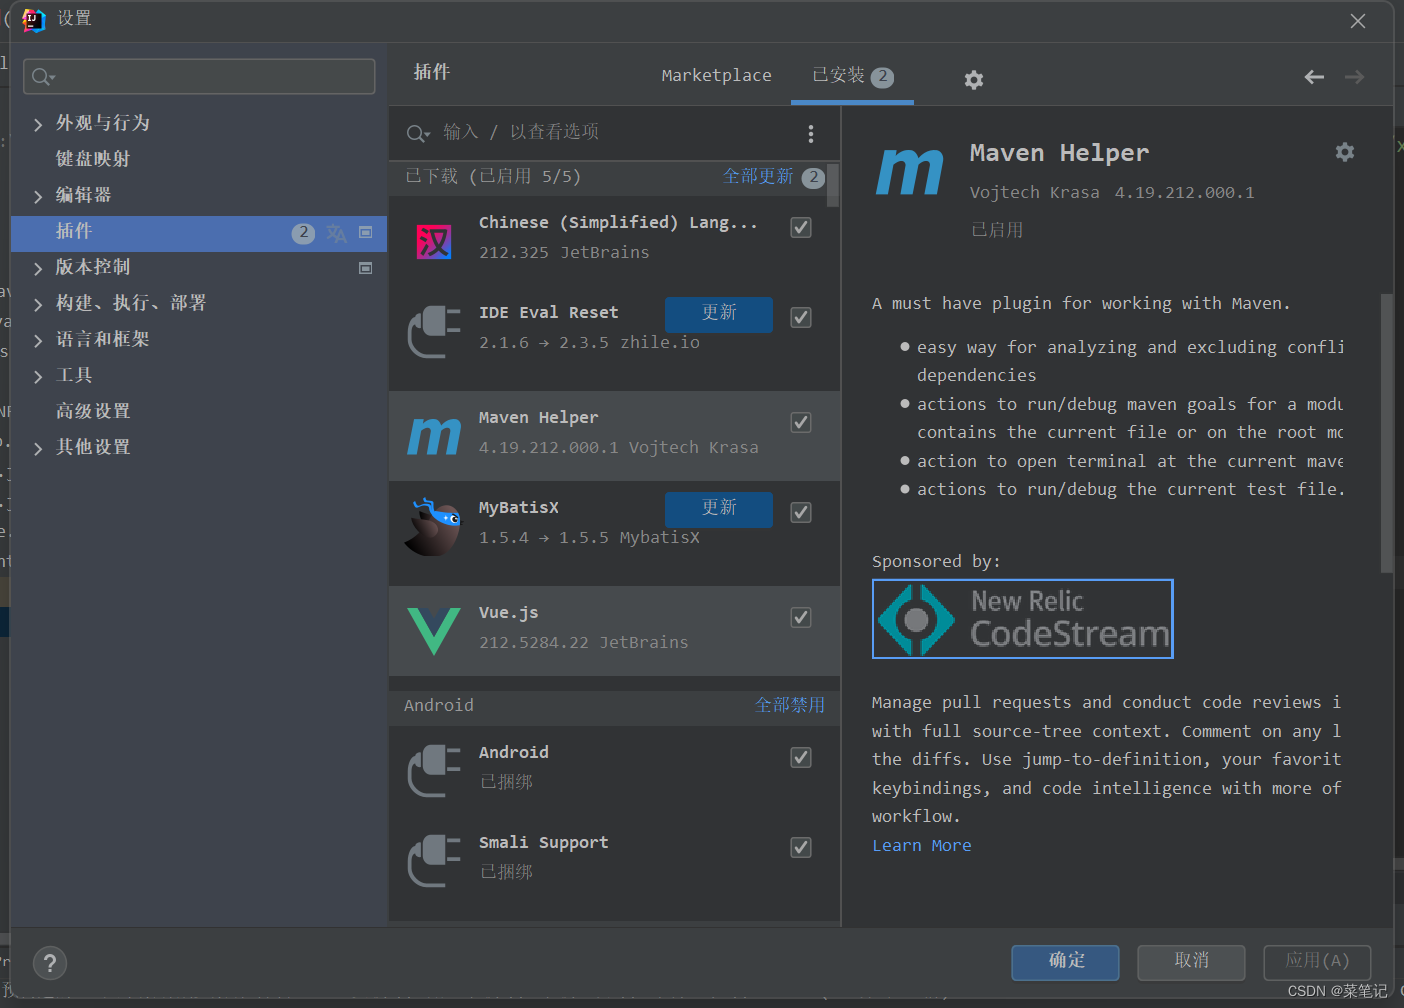Expand the 版本控制 settings node
The image size is (1404, 1008).
pyautogui.click(x=38, y=268)
